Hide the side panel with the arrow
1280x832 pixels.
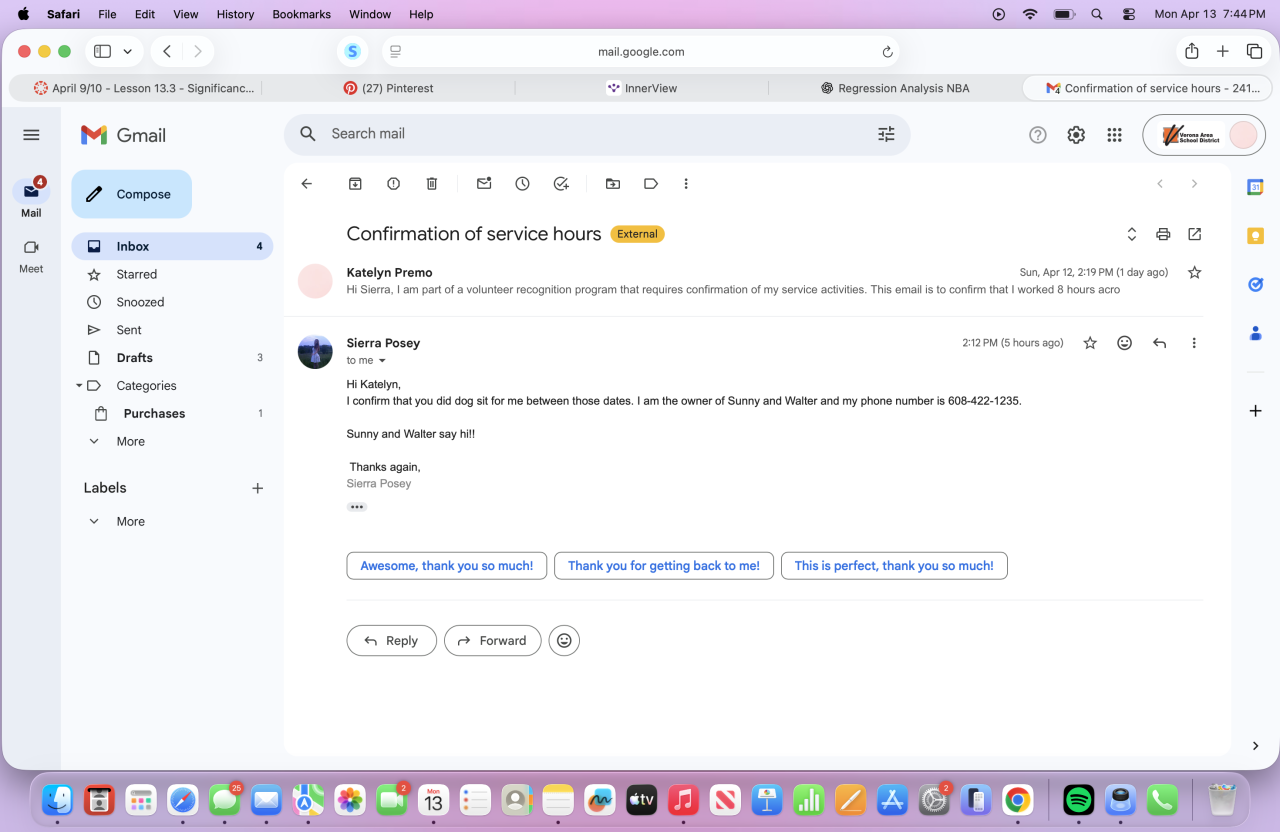pyautogui.click(x=1255, y=746)
